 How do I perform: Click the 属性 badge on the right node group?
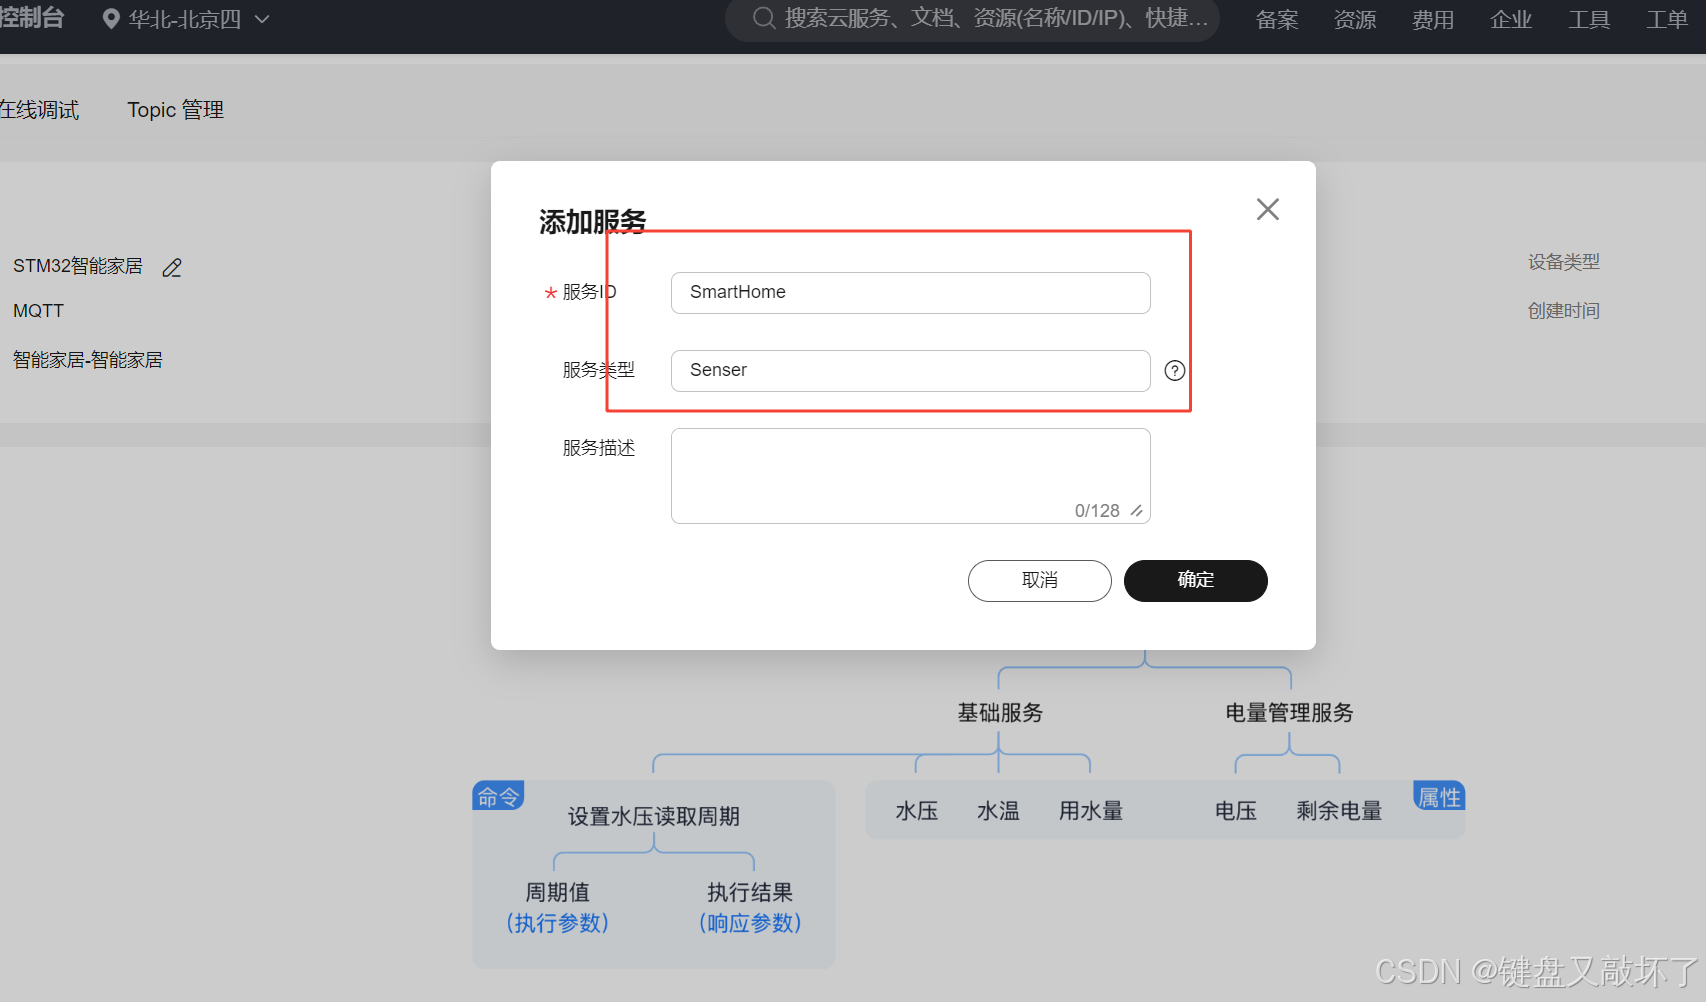point(1438,795)
